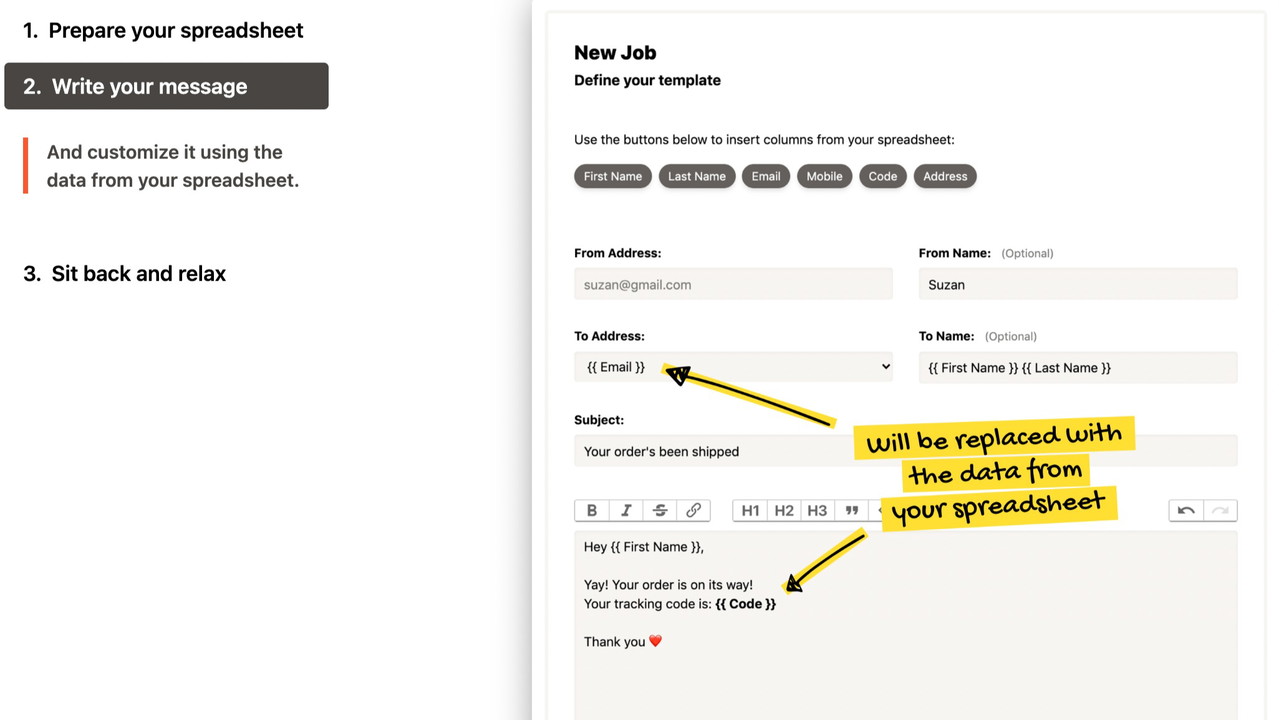Go to 'Prepare your spreadsheet' step
The width and height of the screenshot is (1279, 720).
coord(163,30)
